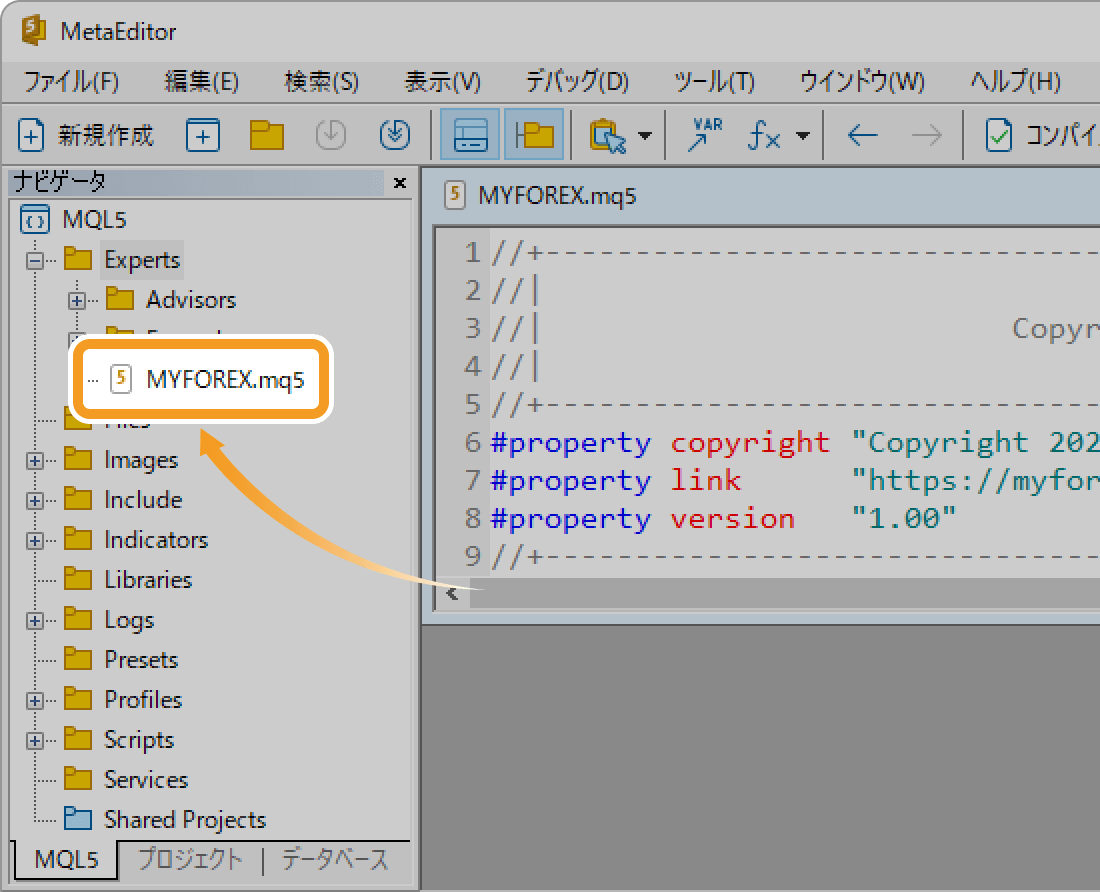
Task: Click the new project plus-square toolbar icon
Action: [203, 135]
